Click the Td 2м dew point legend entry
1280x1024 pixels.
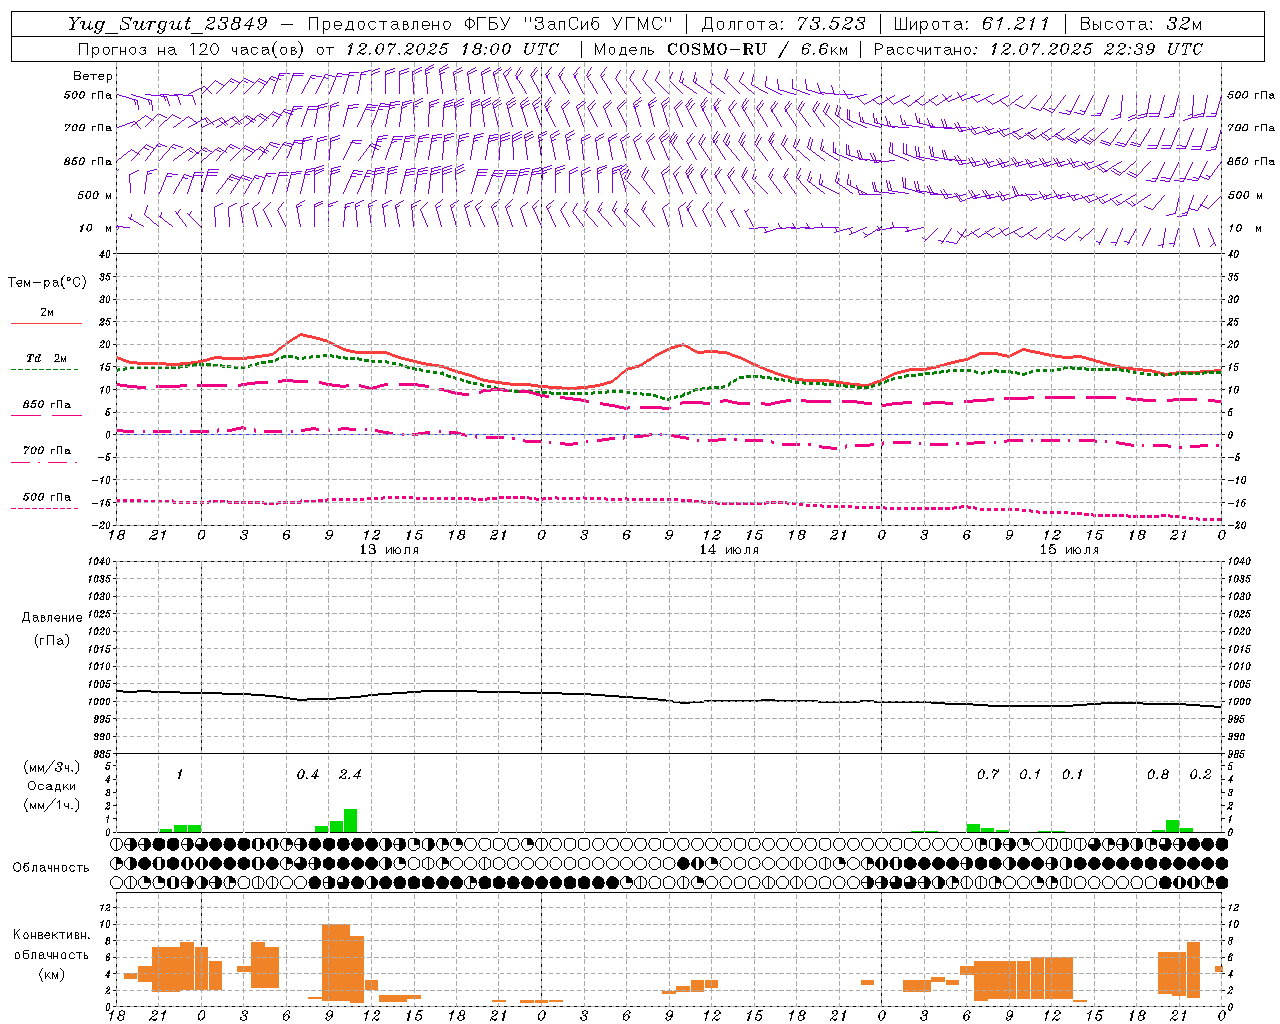pos(47,358)
